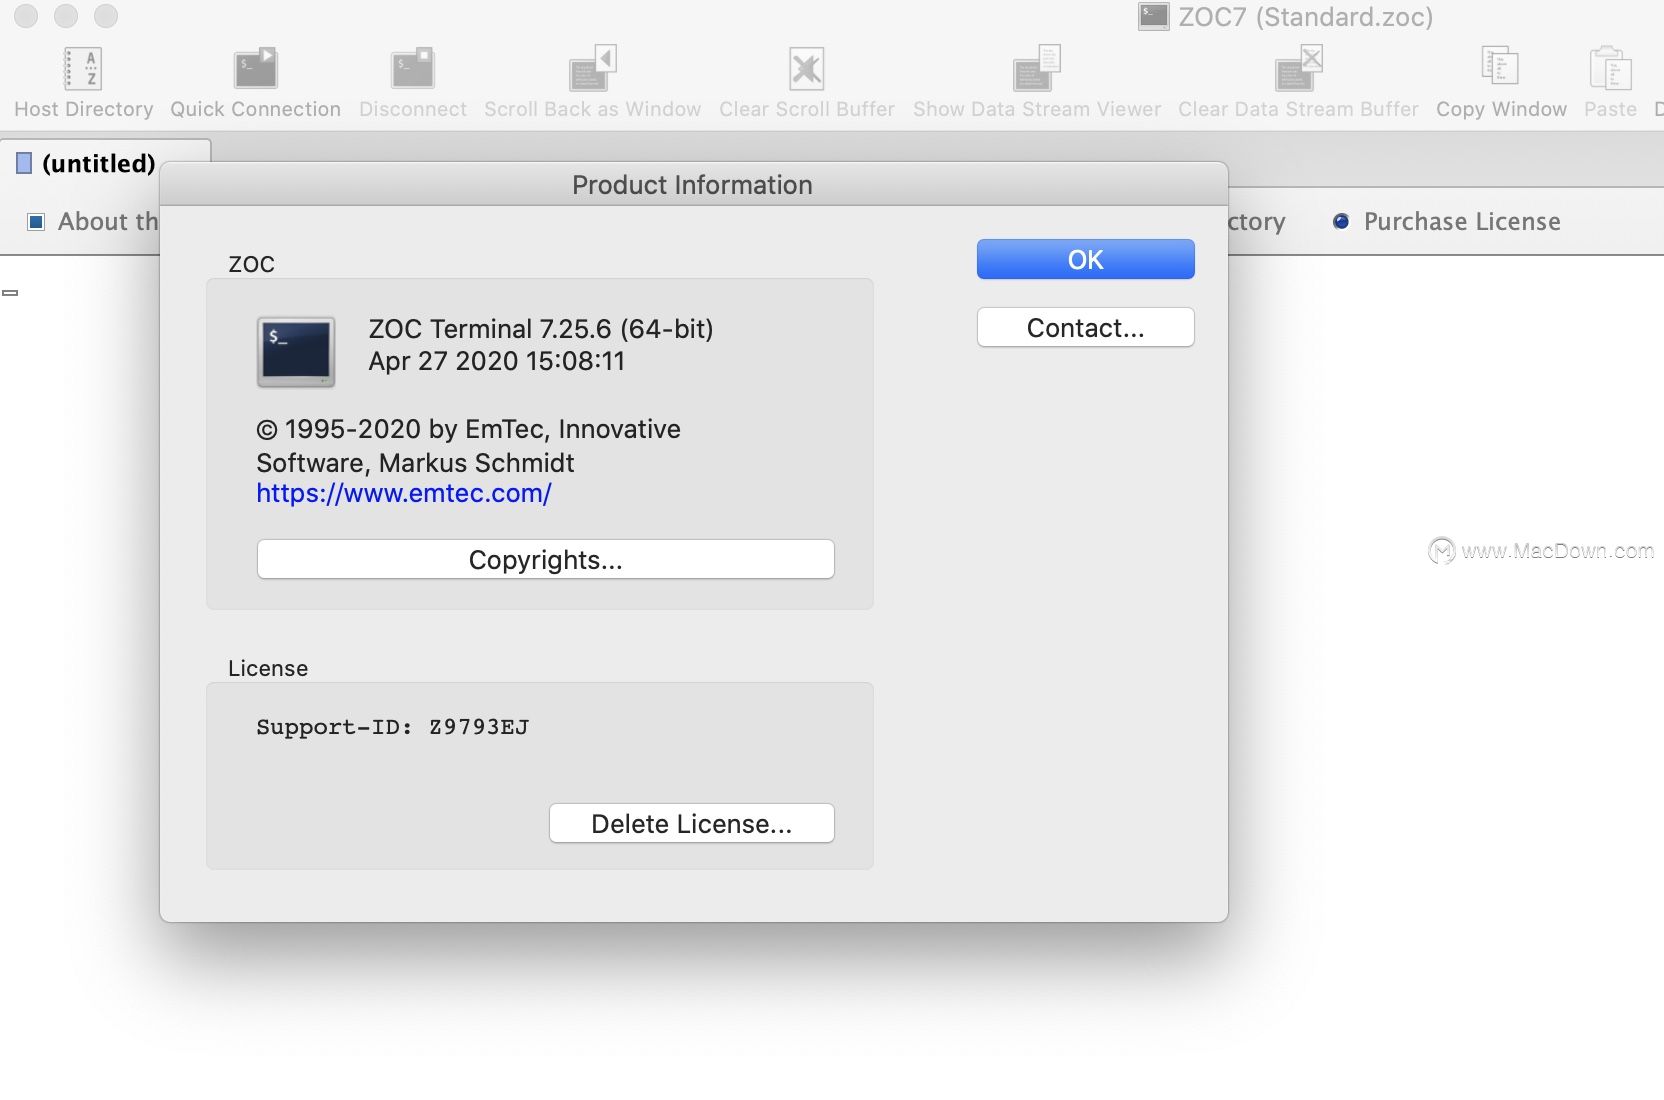Image resolution: width=1664 pixels, height=1100 pixels.
Task: Click Clear Data Stream Buffer icon
Action: (1298, 69)
